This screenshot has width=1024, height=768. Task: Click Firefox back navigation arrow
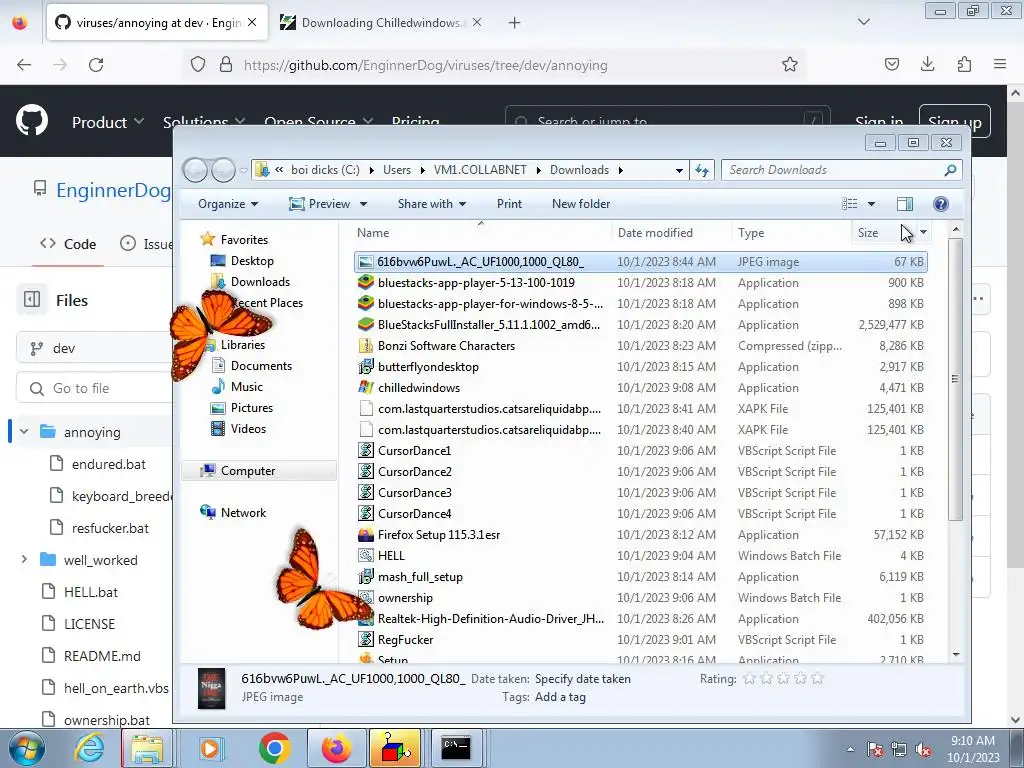(x=24, y=65)
